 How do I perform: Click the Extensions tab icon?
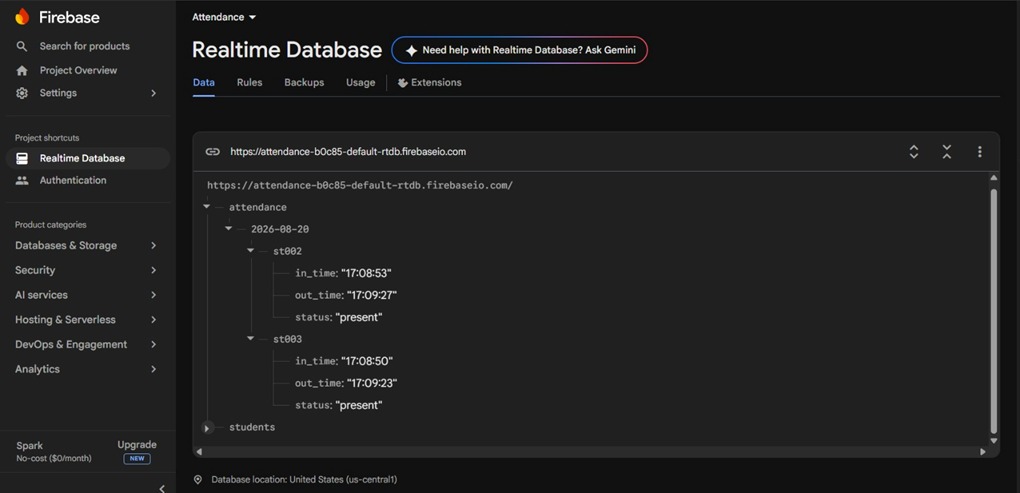(x=403, y=83)
